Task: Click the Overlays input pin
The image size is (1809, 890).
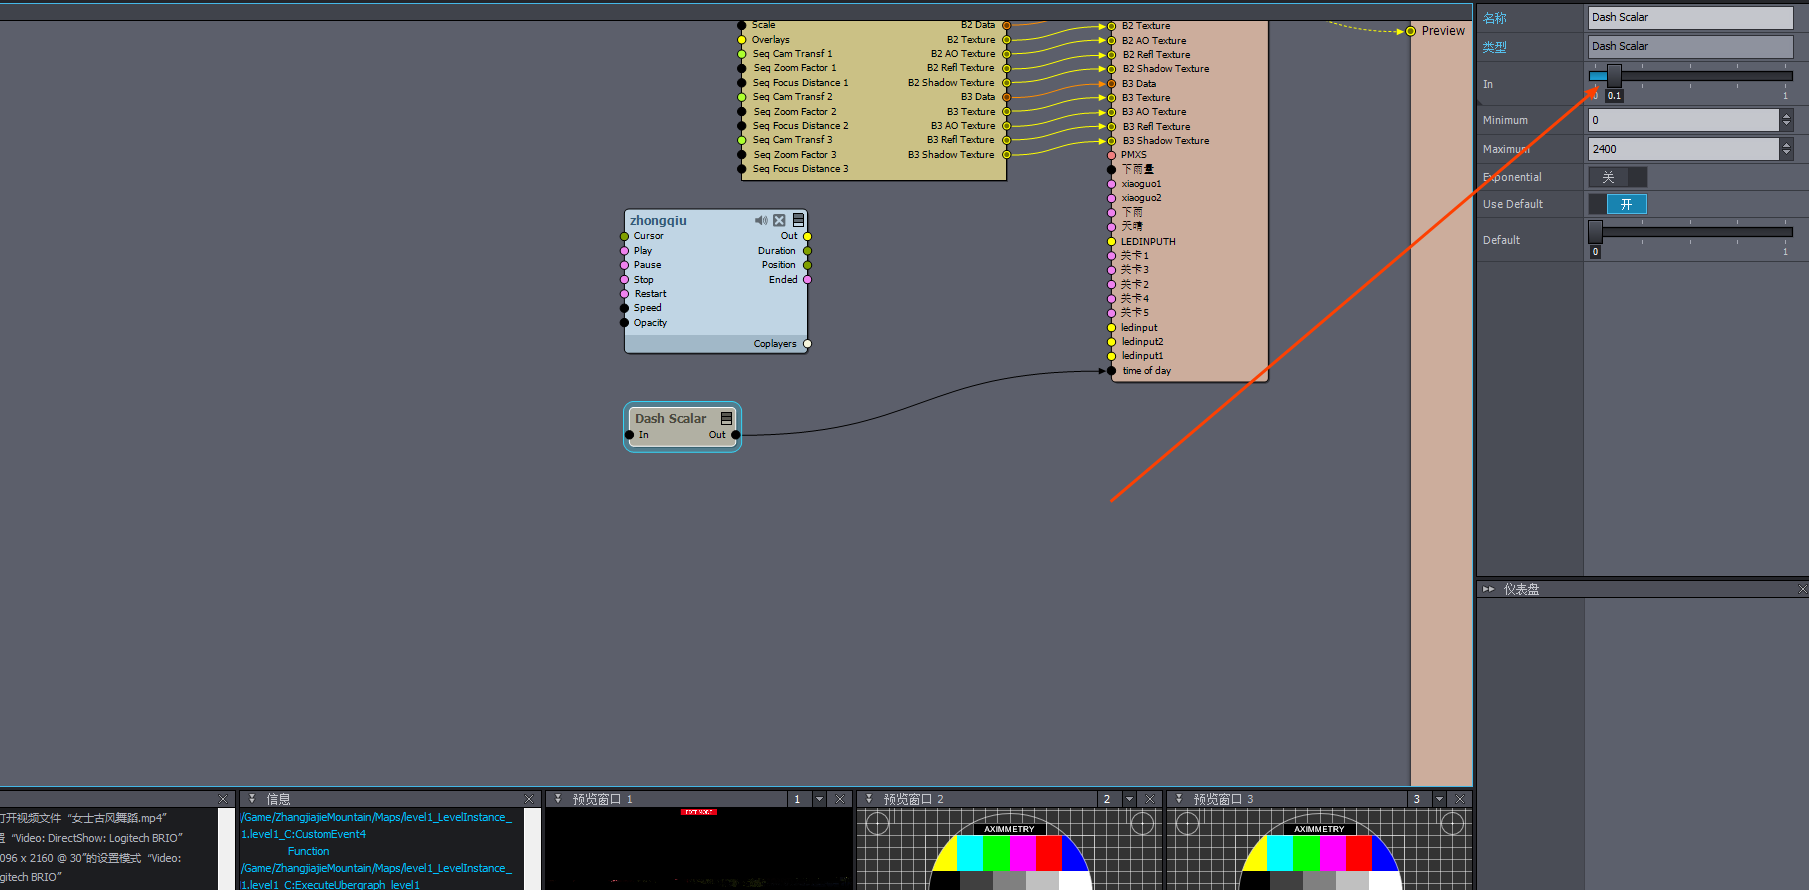Action: click(x=742, y=40)
